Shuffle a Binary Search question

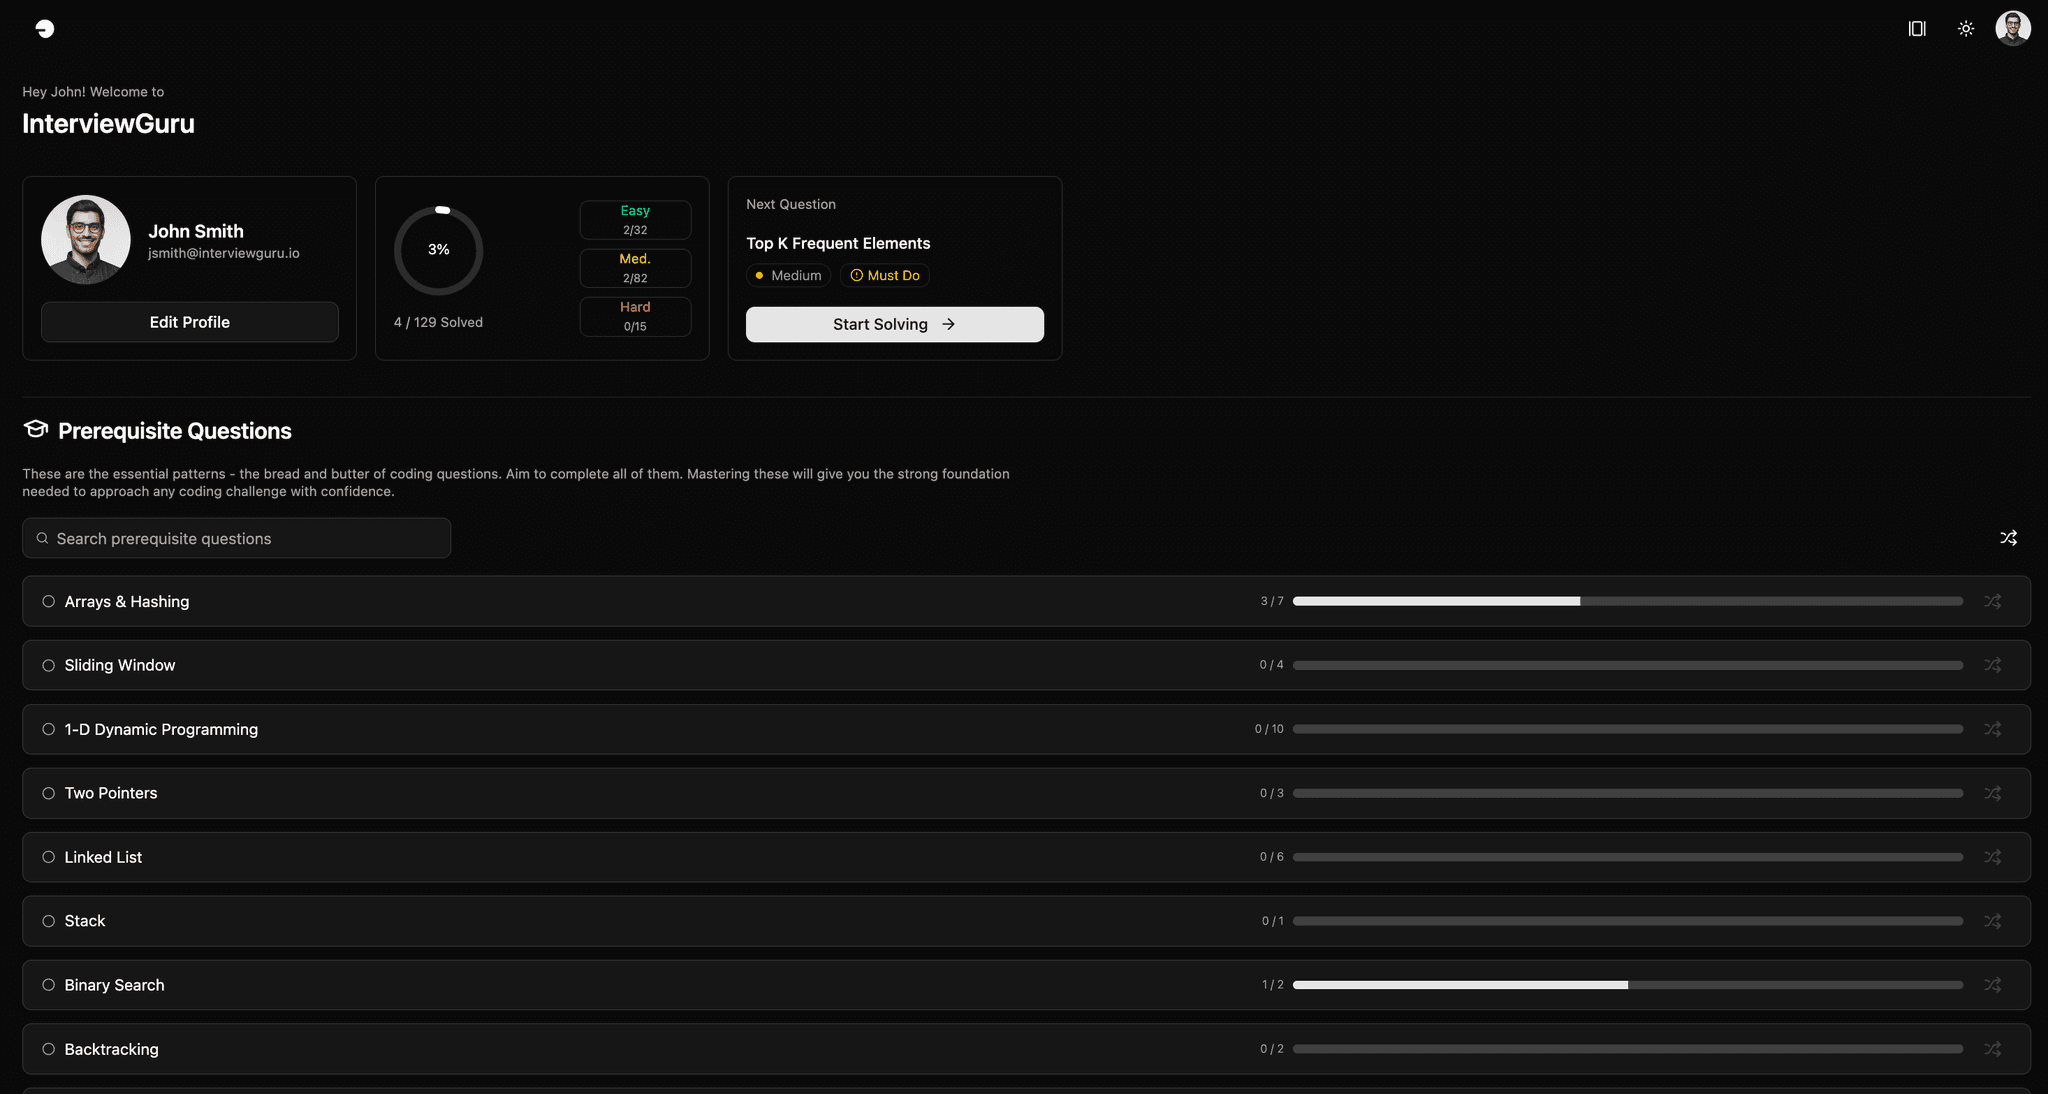pyautogui.click(x=1993, y=984)
